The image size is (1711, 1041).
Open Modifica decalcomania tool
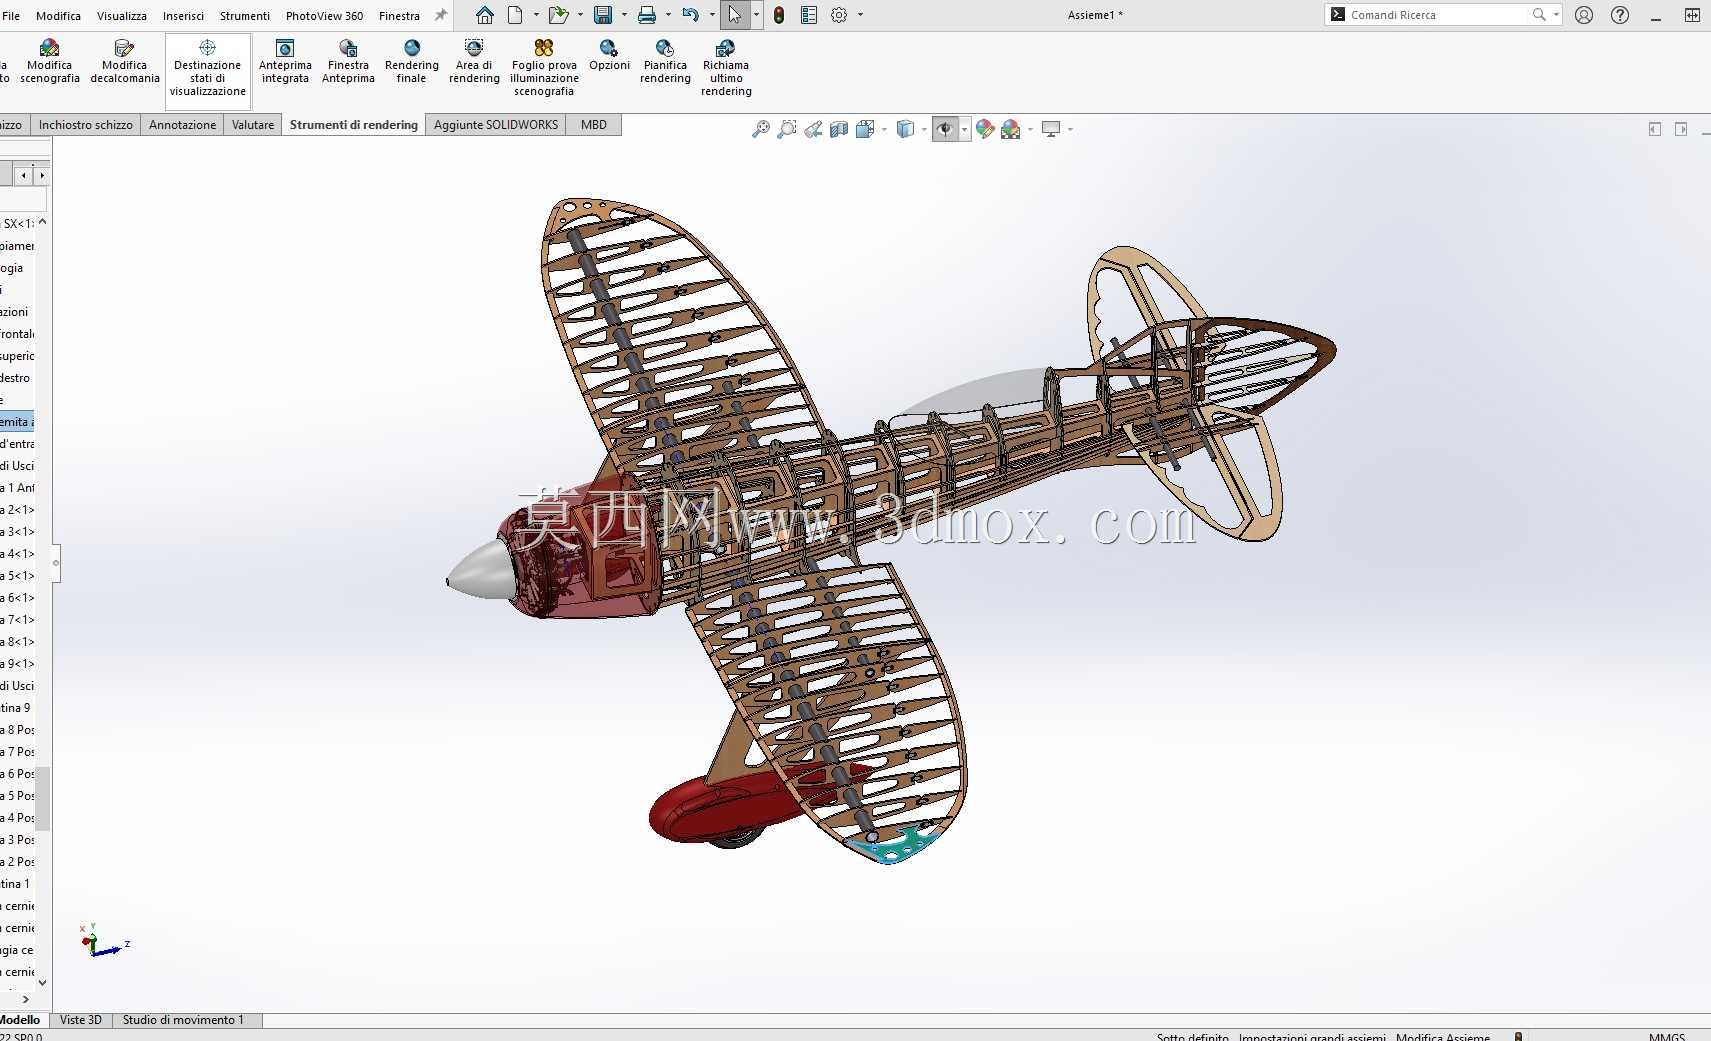point(125,62)
